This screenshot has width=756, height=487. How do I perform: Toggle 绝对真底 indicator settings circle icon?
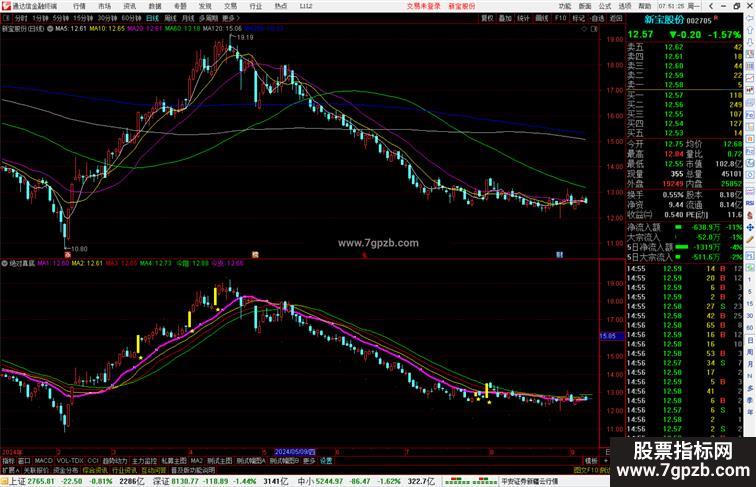tap(4, 263)
